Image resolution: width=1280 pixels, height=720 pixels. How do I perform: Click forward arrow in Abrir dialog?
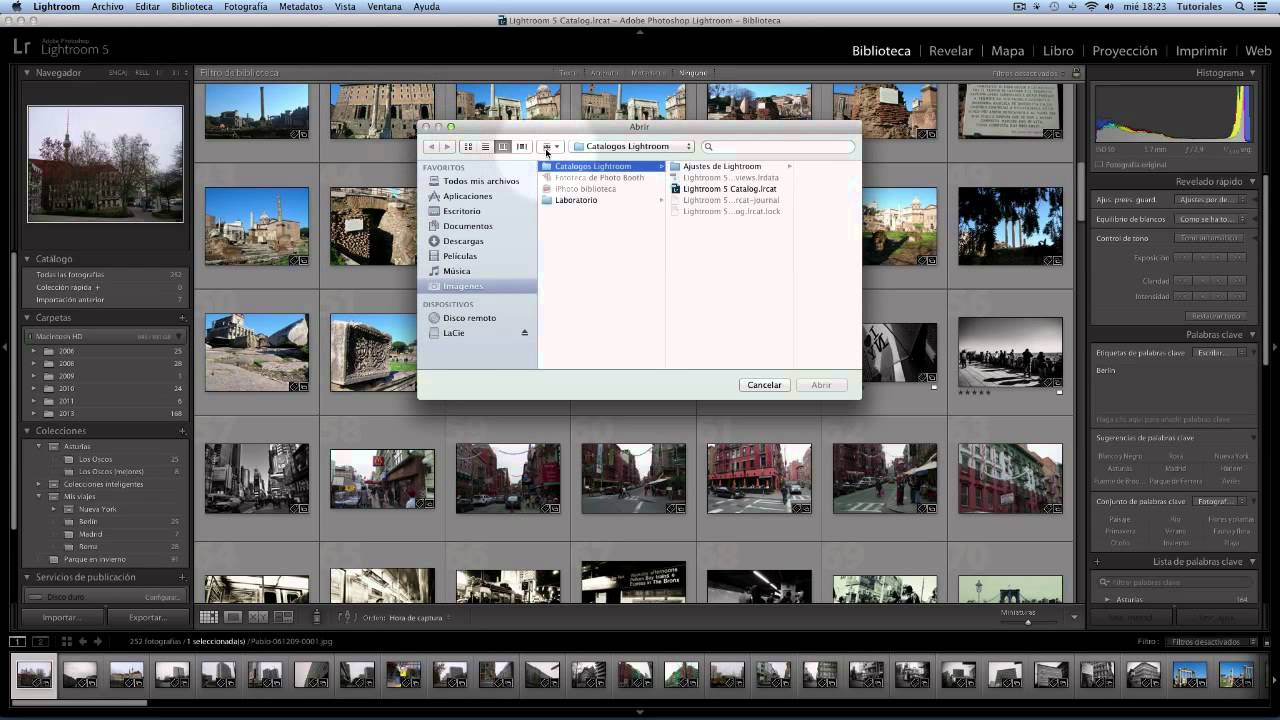(x=447, y=147)
